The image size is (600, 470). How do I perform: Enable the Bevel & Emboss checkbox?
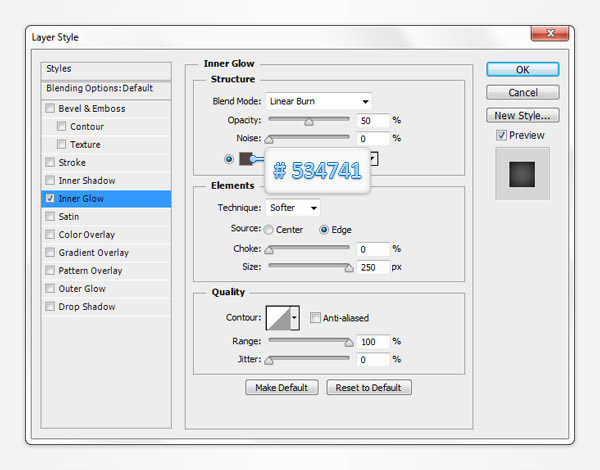click(51, 109)
